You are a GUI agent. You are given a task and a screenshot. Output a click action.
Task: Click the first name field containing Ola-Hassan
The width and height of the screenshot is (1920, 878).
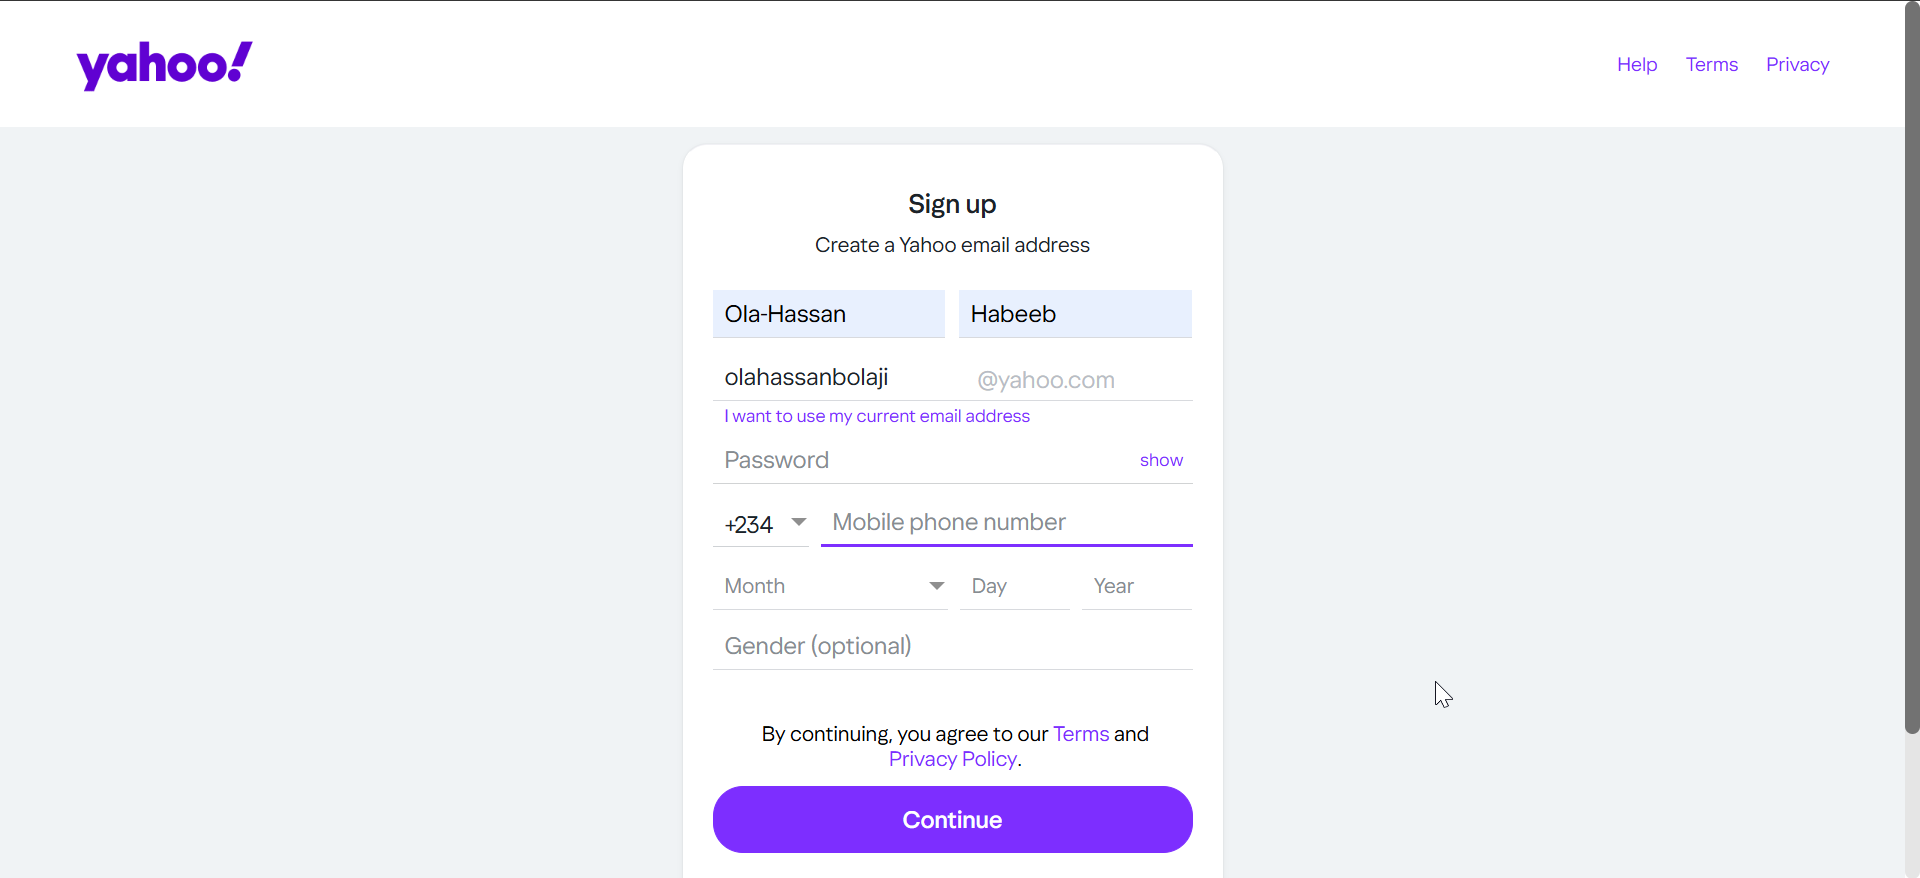[828, 314]
